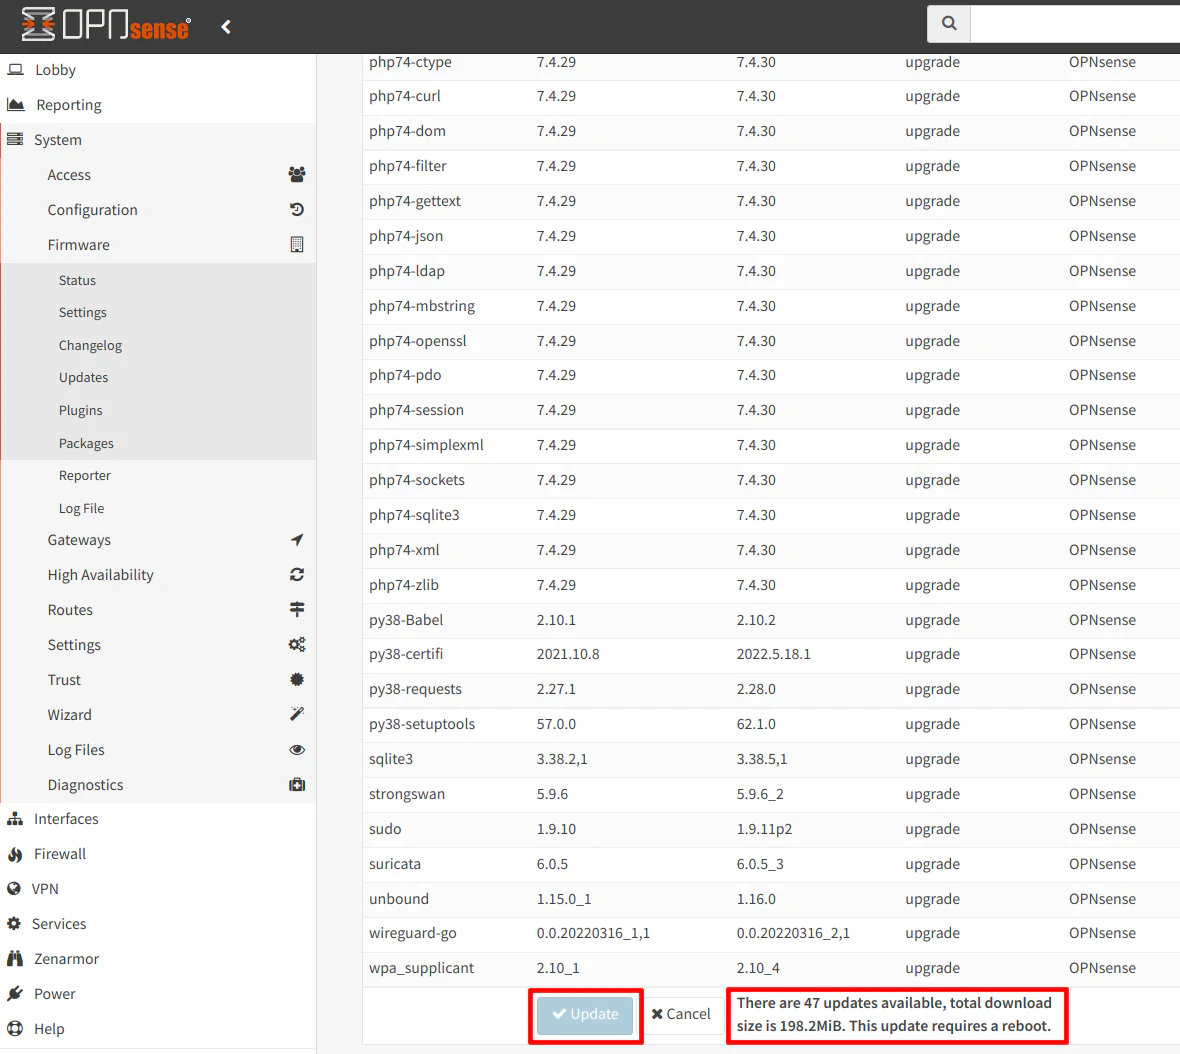Screen dimensions: 1180x1054
Task: Click the Services gear icon
Action: (14, 923)
